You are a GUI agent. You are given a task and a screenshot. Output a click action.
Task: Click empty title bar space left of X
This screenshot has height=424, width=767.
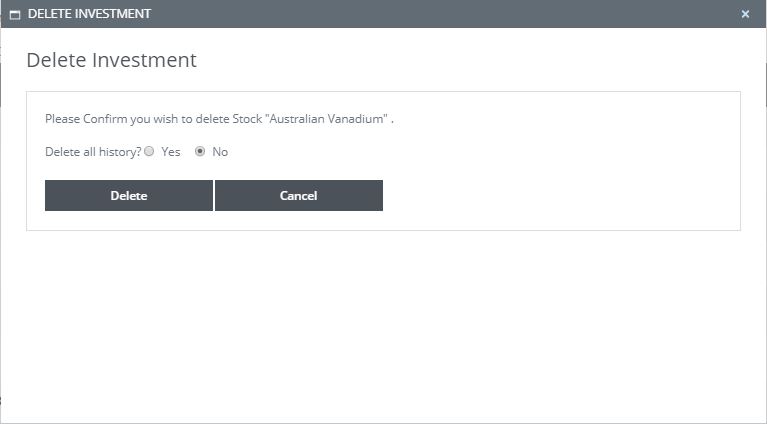pyautogui.click(x=500, y=14)
